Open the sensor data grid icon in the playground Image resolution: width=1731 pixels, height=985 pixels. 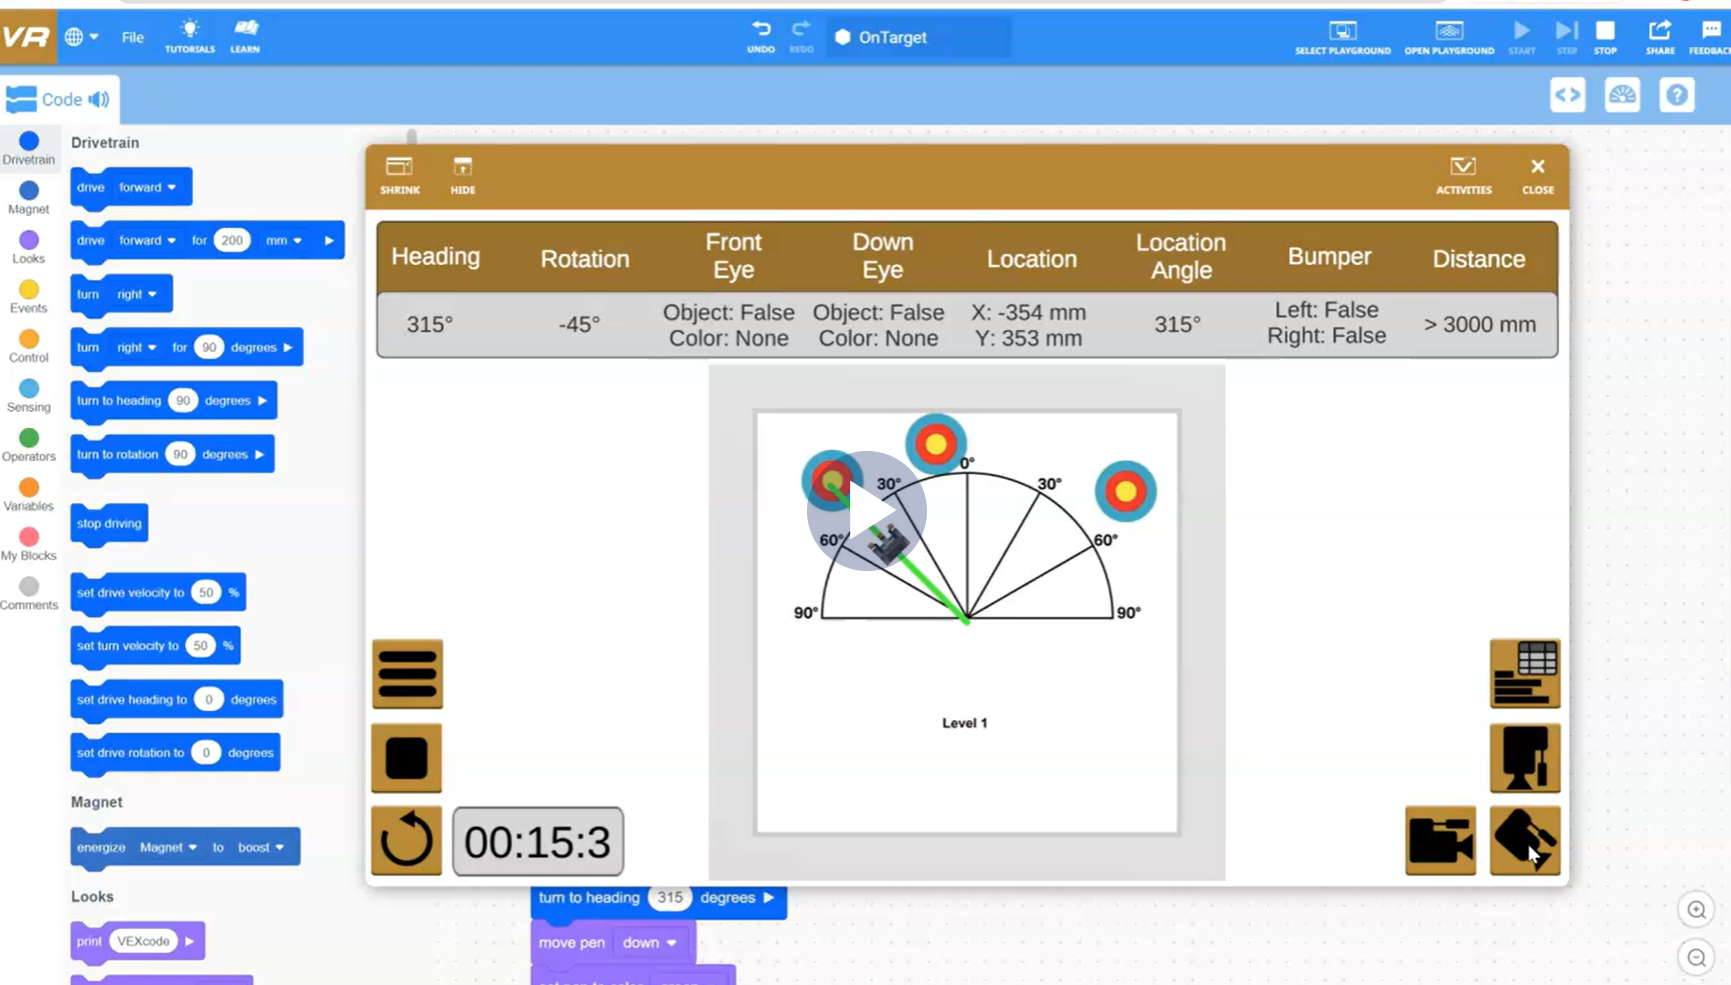(1524, 673)
